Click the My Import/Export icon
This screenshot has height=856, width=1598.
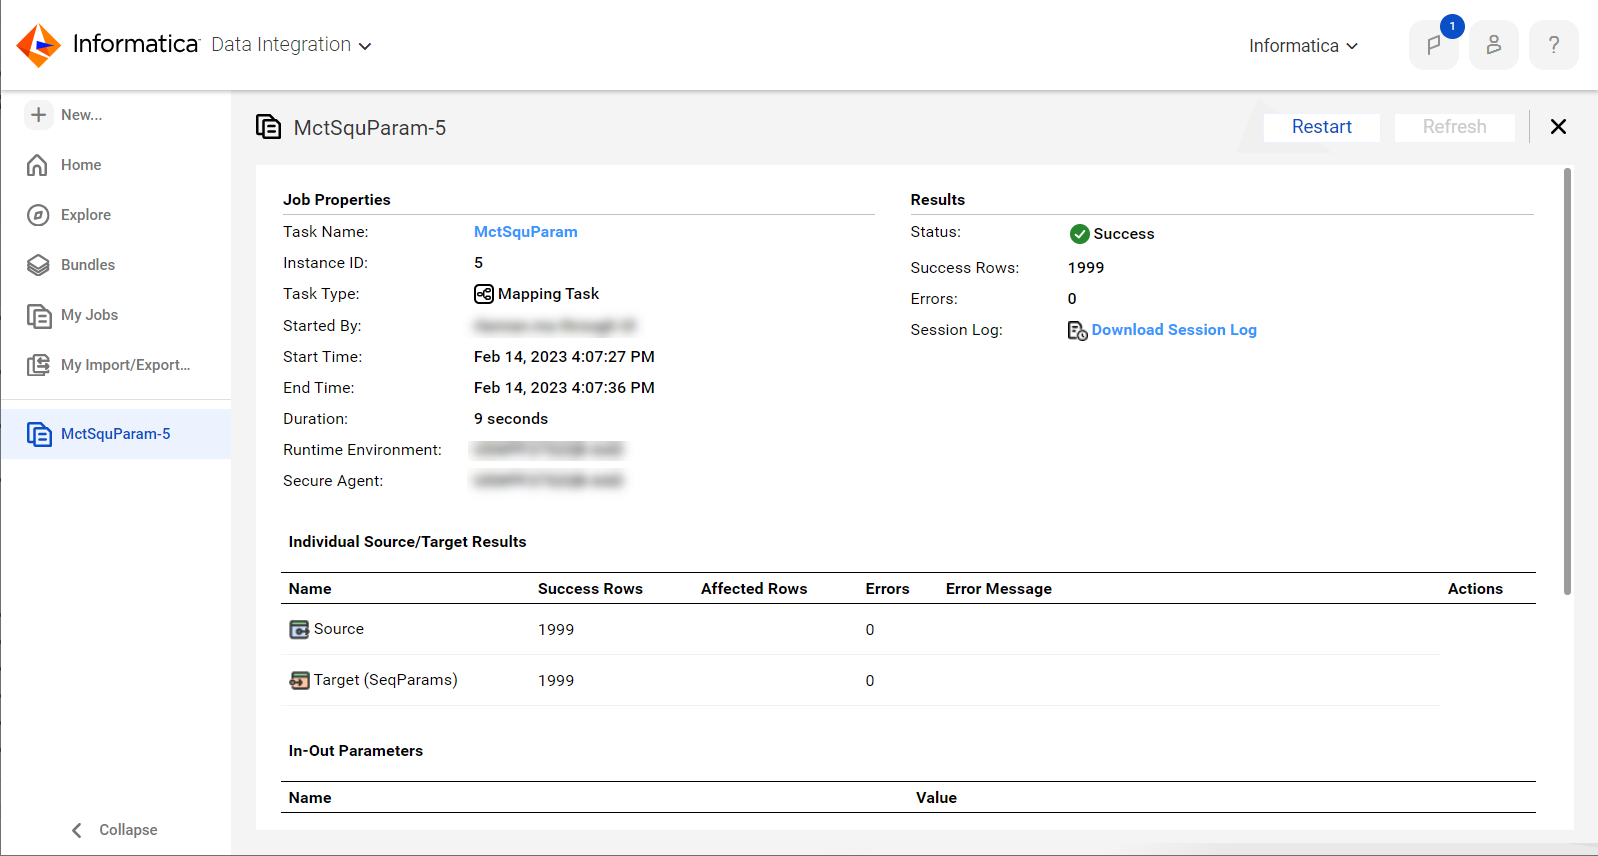(38, 365)
